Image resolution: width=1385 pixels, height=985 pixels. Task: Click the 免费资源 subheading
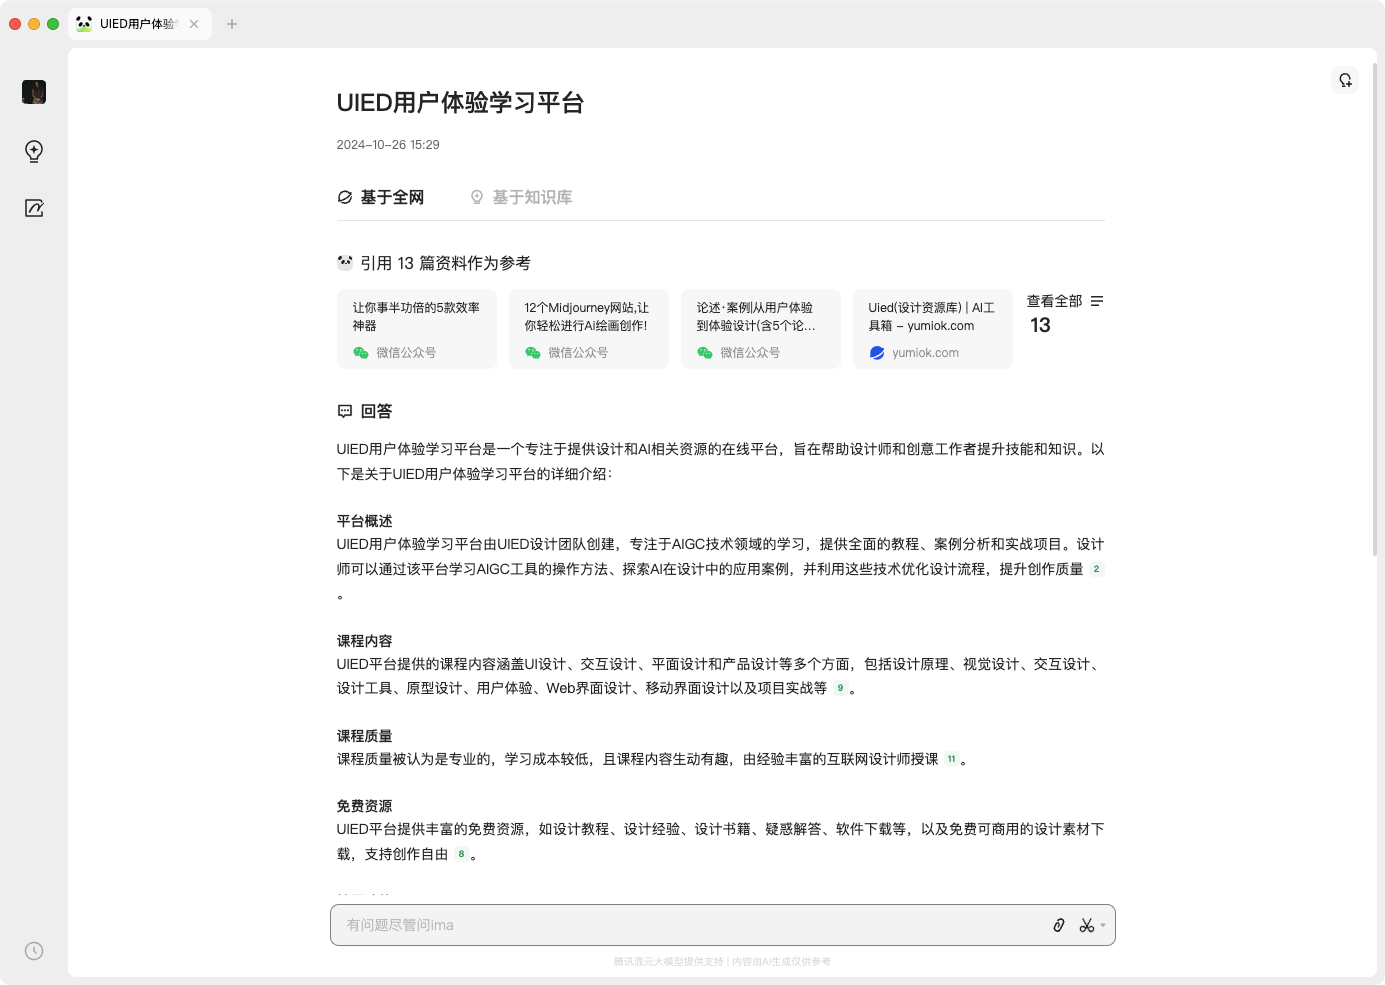[365, 806]
